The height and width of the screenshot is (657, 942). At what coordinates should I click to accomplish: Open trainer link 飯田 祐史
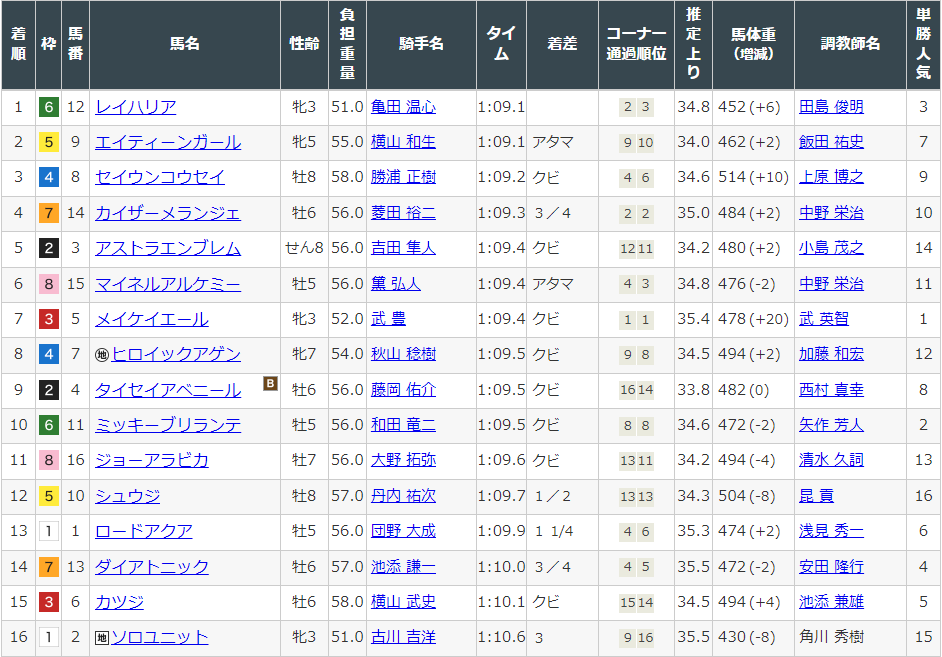[831, 142]
